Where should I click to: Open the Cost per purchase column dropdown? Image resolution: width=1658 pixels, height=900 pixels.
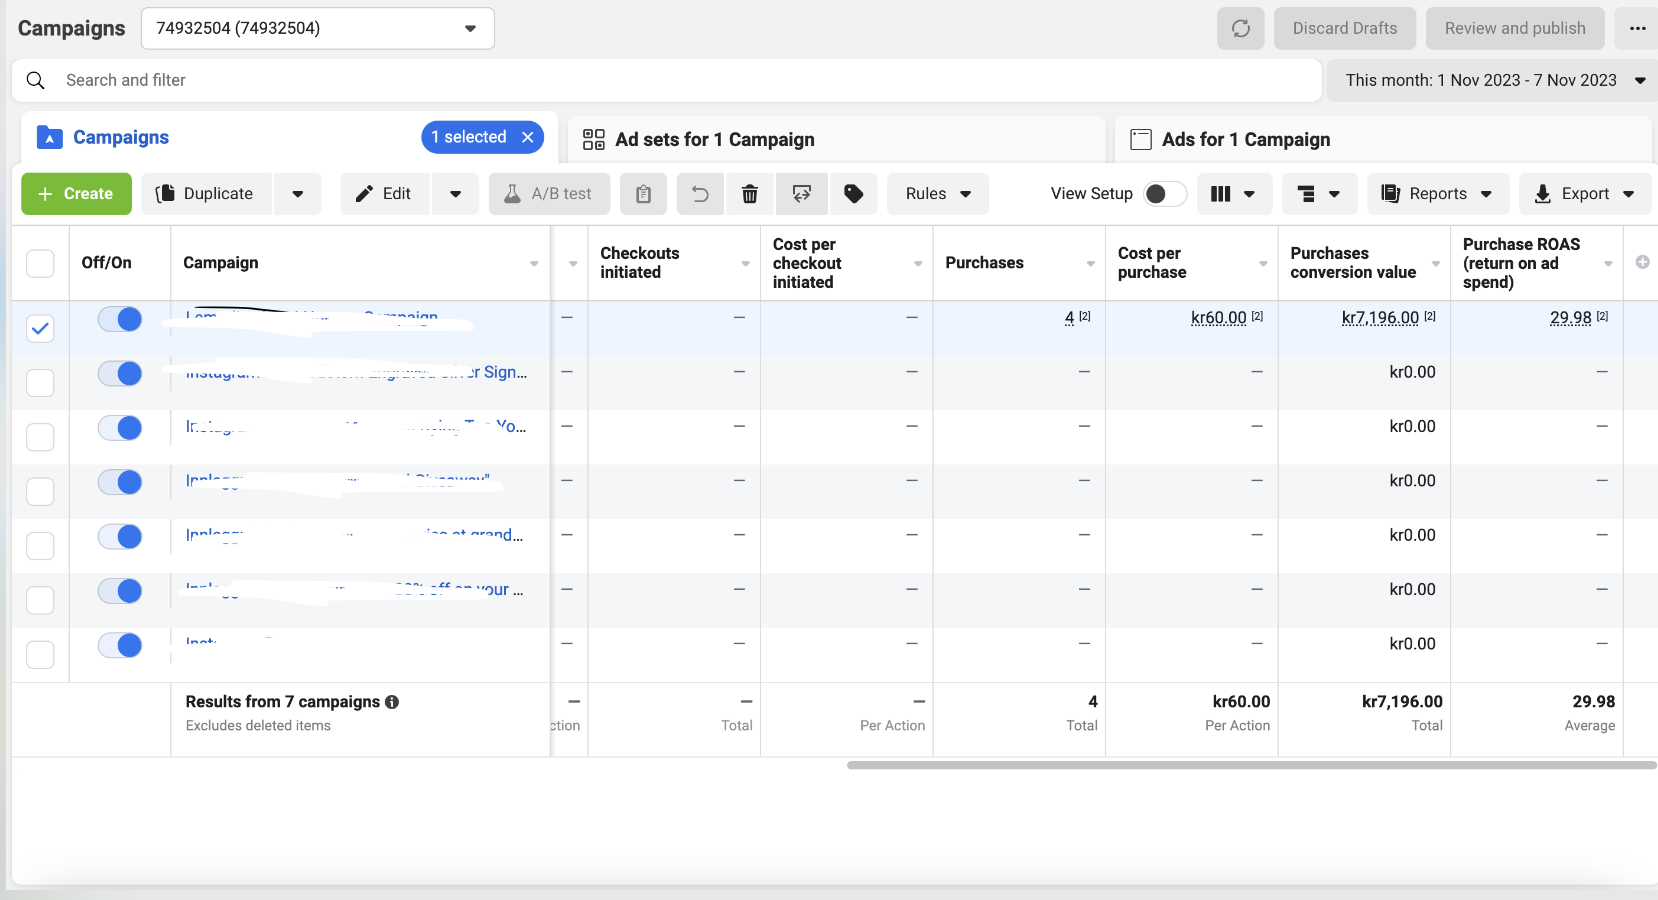1263,263
